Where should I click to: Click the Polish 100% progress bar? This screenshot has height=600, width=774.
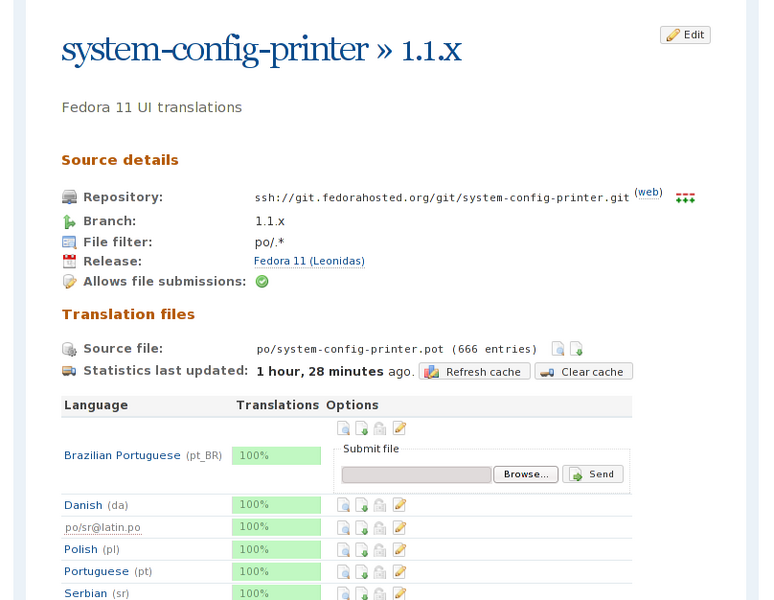pos(276,550)
